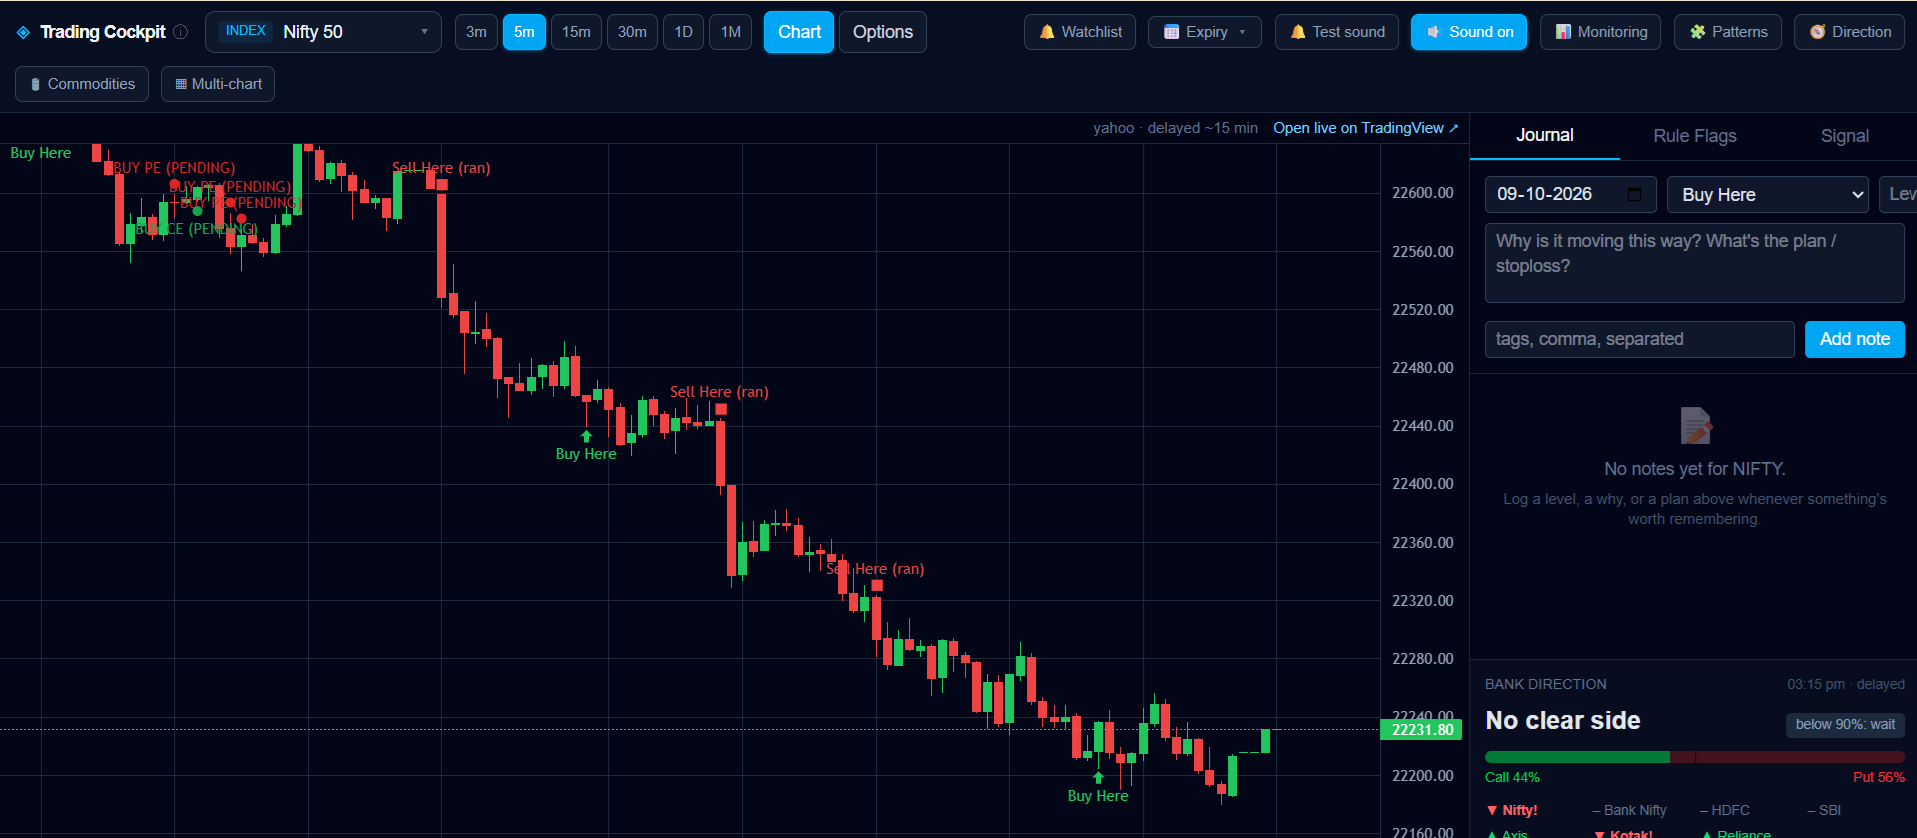
Task: Open the Patterns panel
Action: tap(1728, 32)
